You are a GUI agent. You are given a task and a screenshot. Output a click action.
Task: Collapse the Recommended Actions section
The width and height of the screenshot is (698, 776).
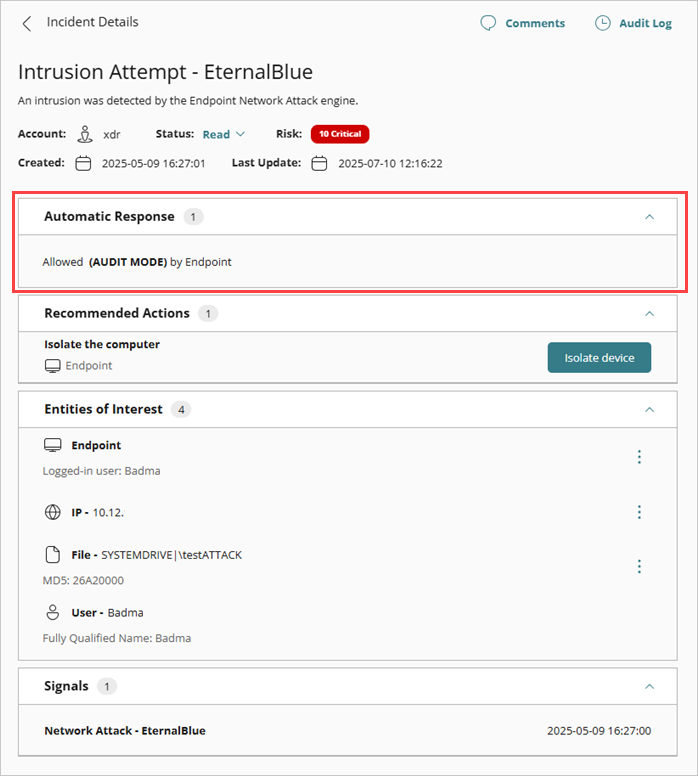(649, 313)
